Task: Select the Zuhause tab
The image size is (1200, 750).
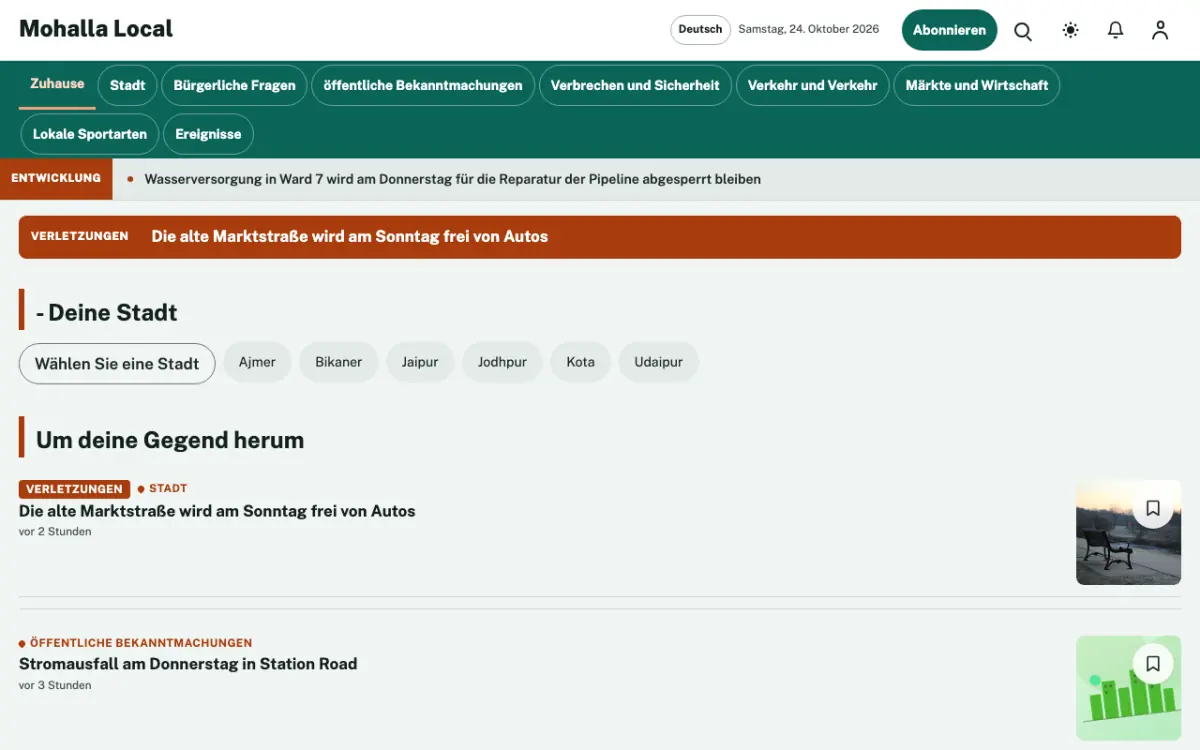Action: pyautogui.click(x=57, y=85)
